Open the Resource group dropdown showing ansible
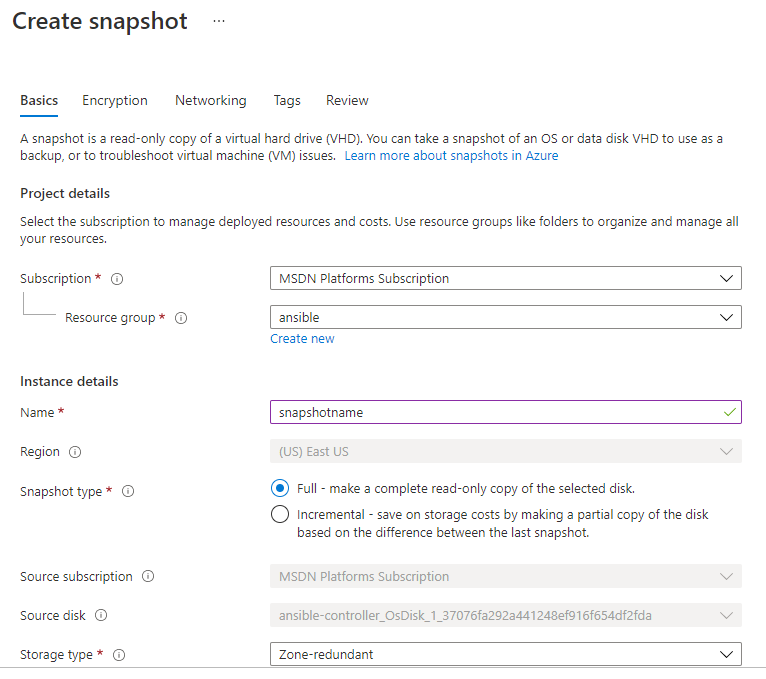766x679 pixels. pyautogui.click(x=506, y=317)
